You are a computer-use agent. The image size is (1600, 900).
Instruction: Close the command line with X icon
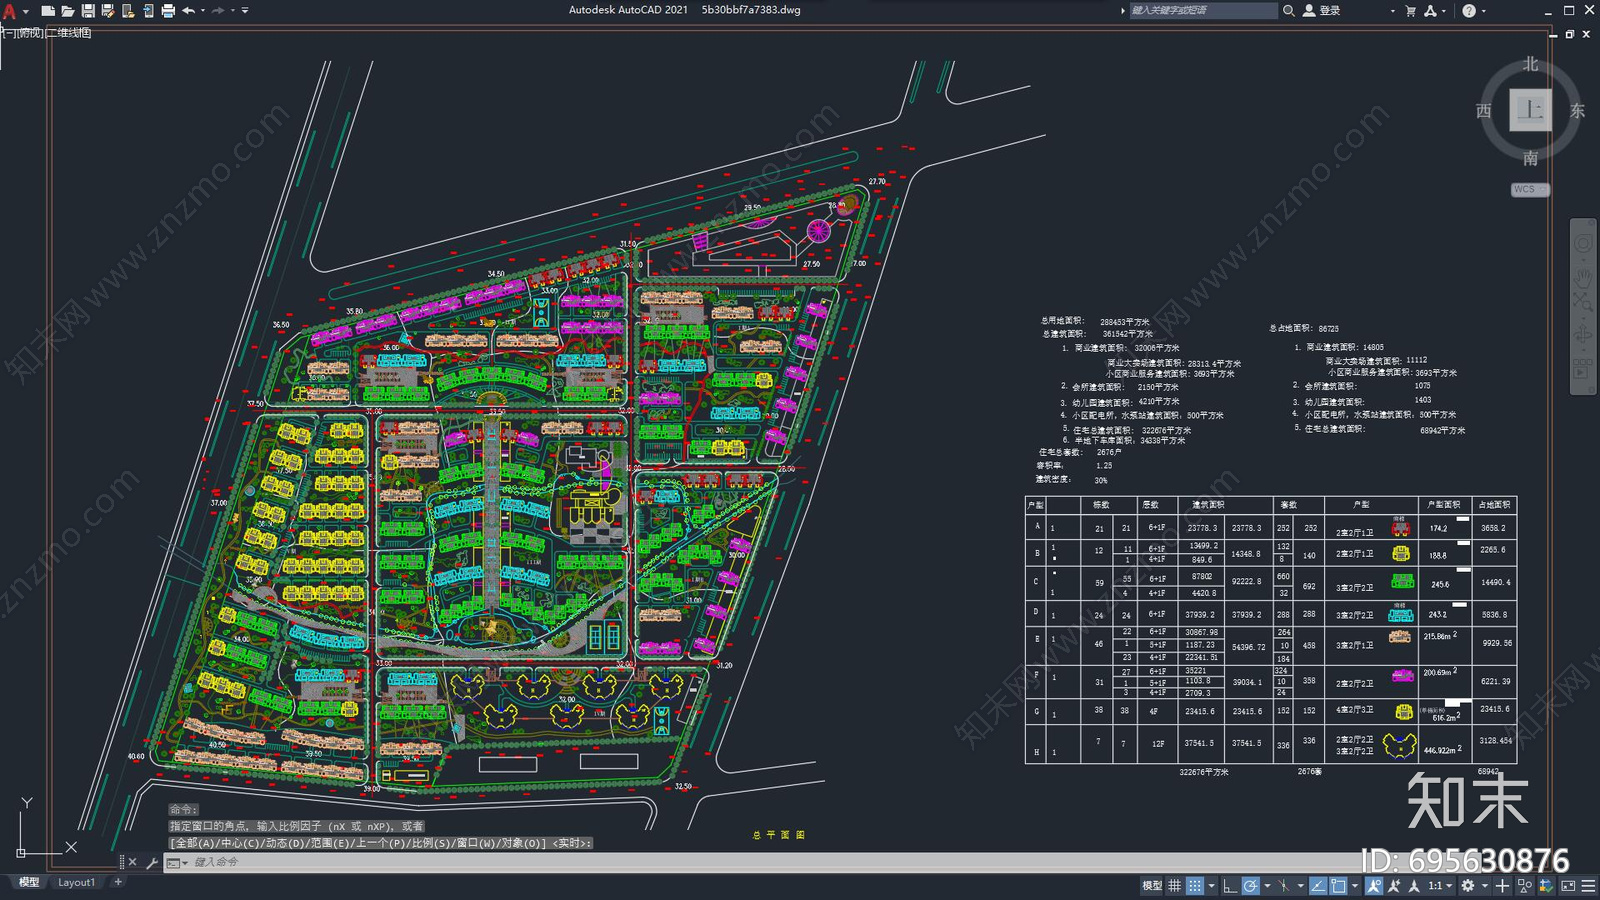(x=132, y=862)
